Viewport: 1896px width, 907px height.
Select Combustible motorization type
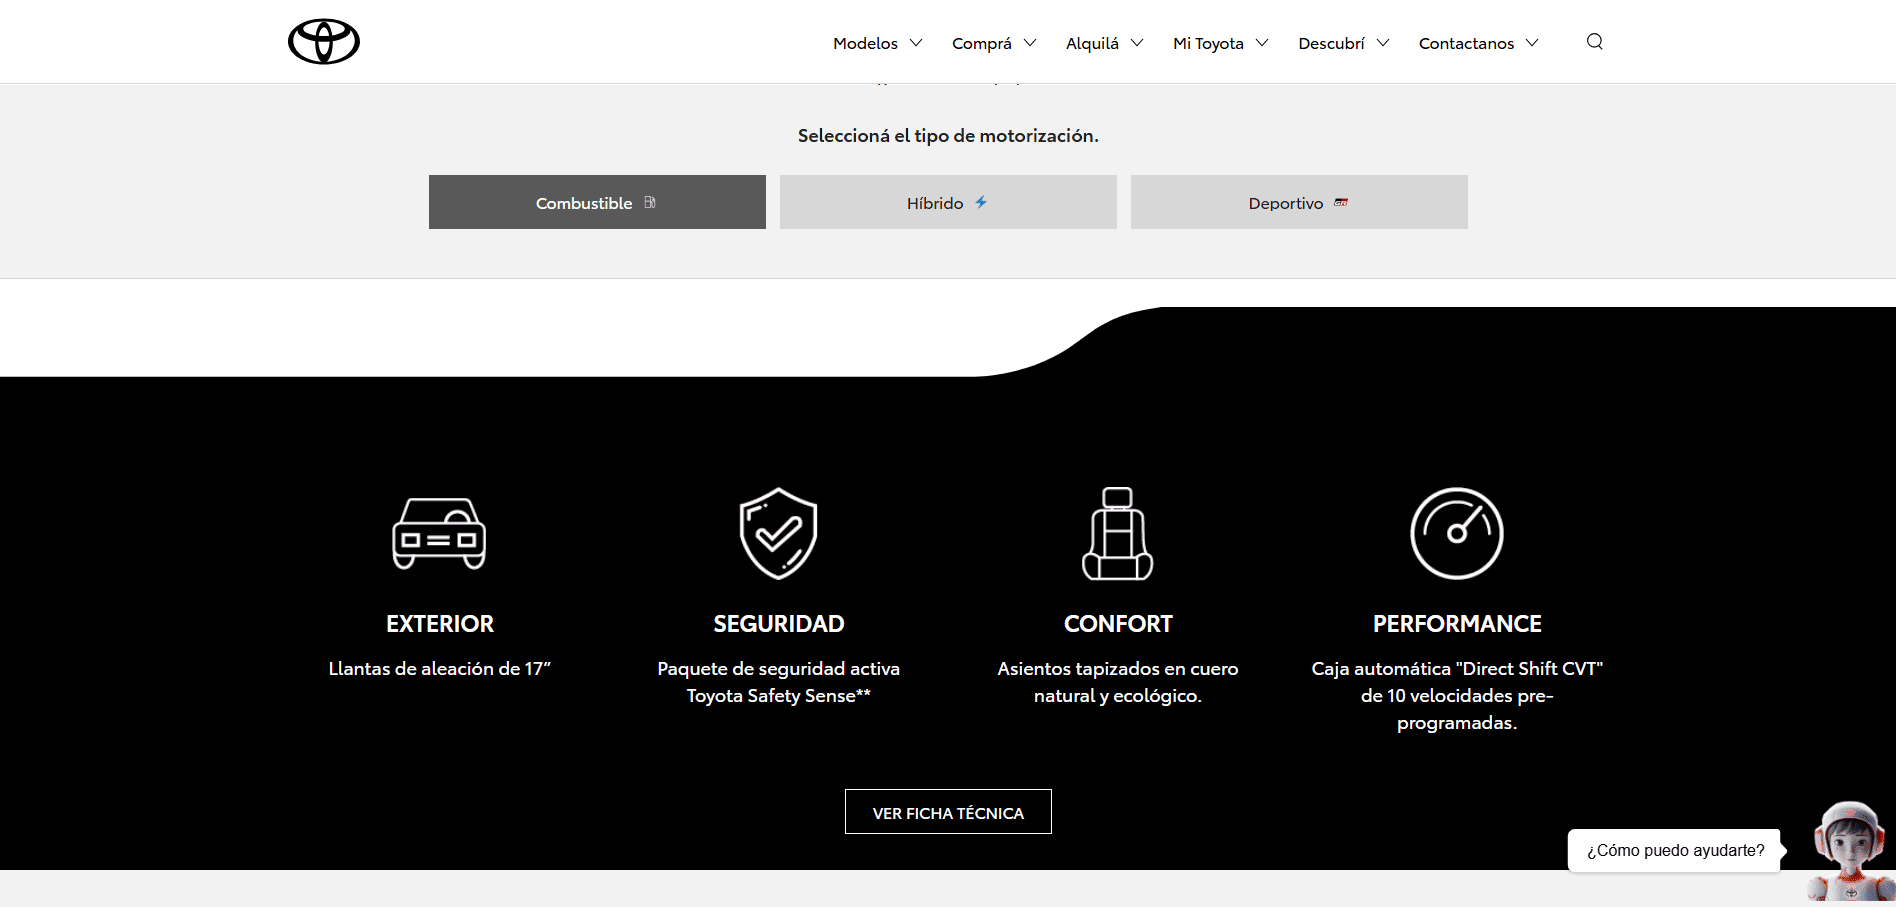pyautogui.click(x=597, y=202)
